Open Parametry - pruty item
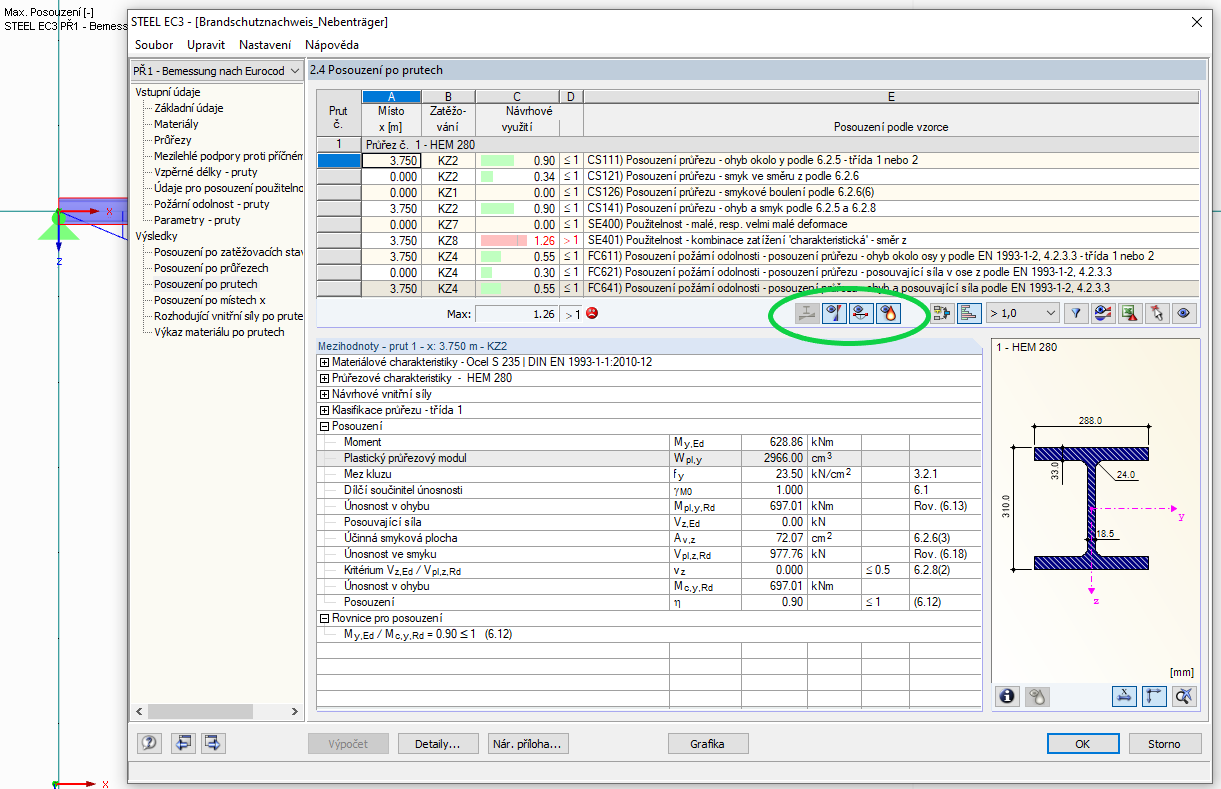1221x789 pixels. 197,220
